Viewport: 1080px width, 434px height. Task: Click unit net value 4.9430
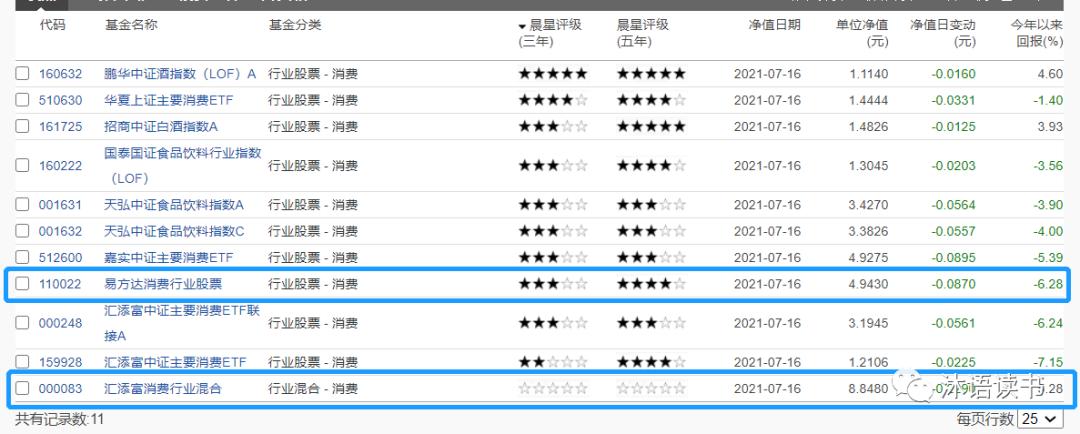[869, 284]
